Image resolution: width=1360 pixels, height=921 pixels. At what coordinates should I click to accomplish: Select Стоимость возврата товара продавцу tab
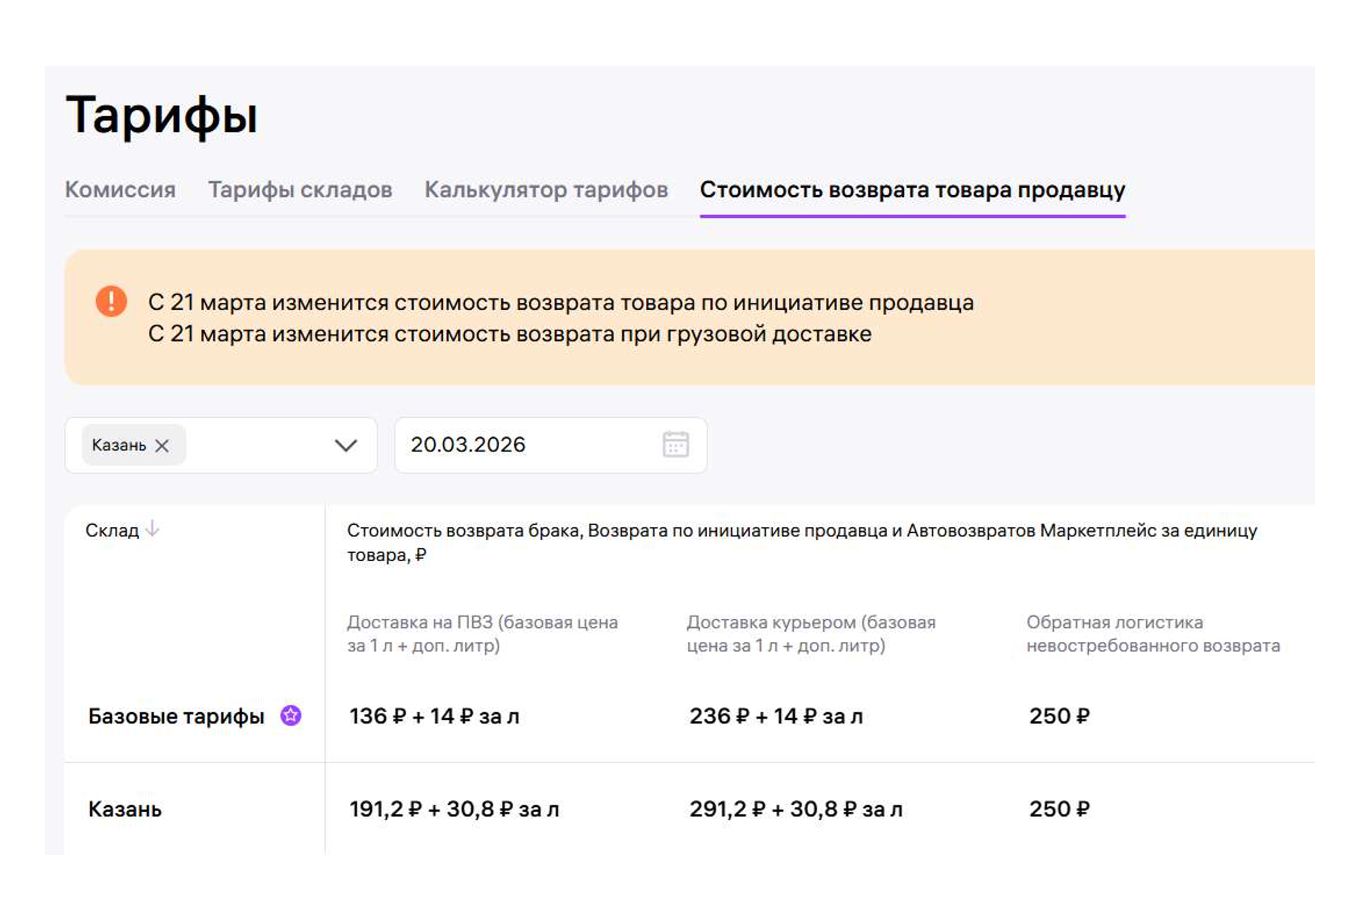[912, 190]
